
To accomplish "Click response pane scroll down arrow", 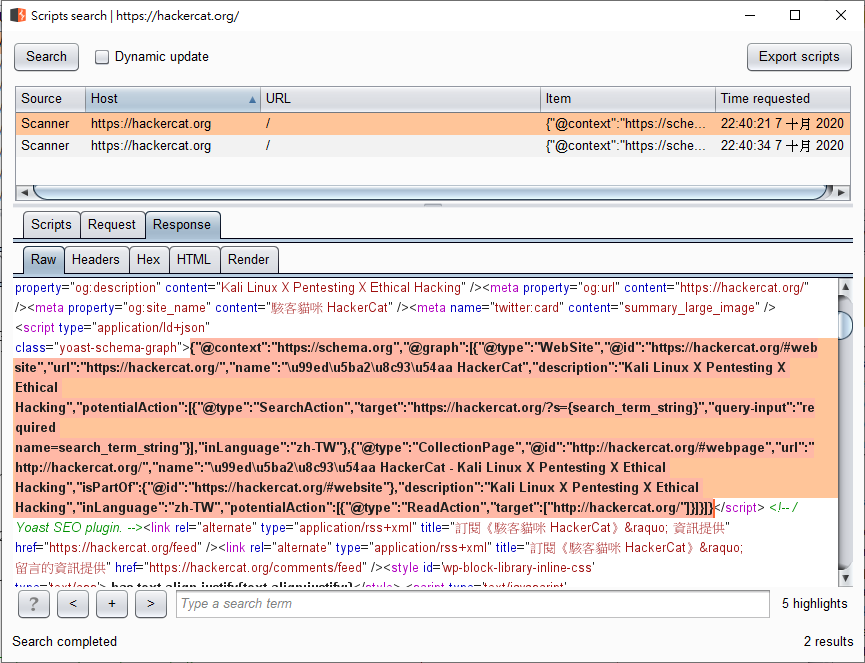I will click(x=845, y=578).
